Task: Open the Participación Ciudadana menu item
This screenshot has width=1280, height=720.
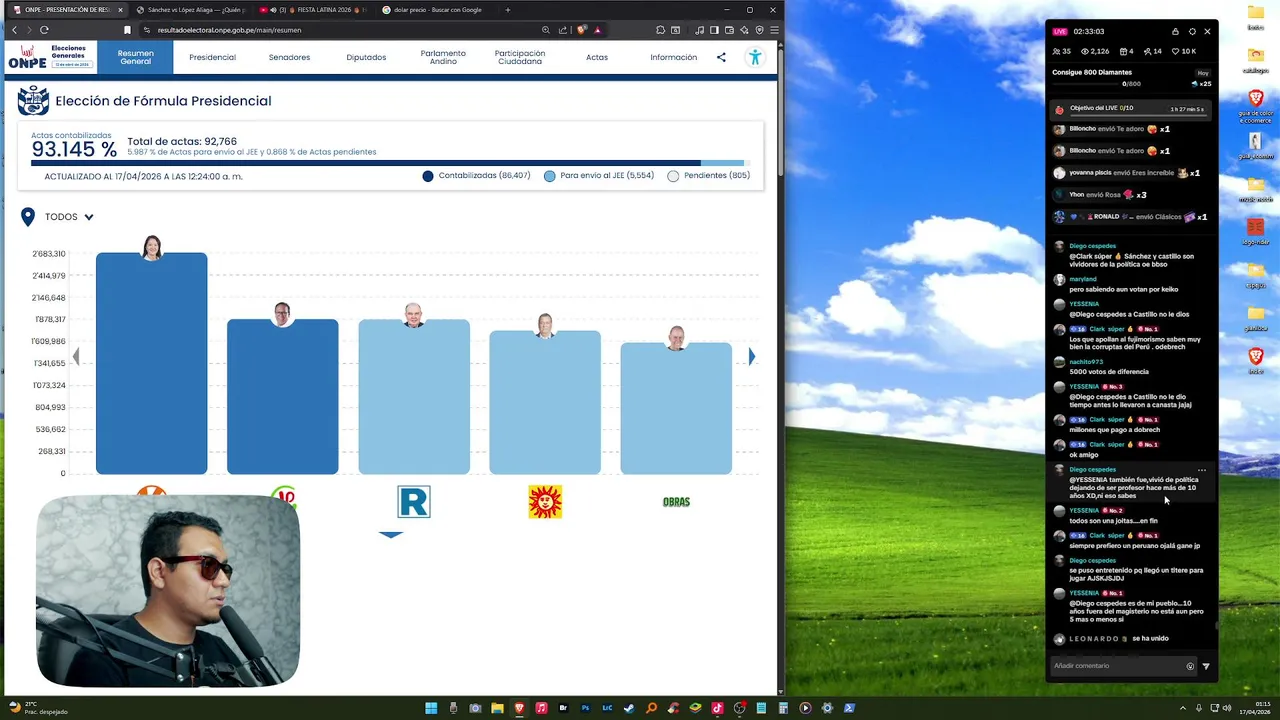Action: (x=520, y=57)
